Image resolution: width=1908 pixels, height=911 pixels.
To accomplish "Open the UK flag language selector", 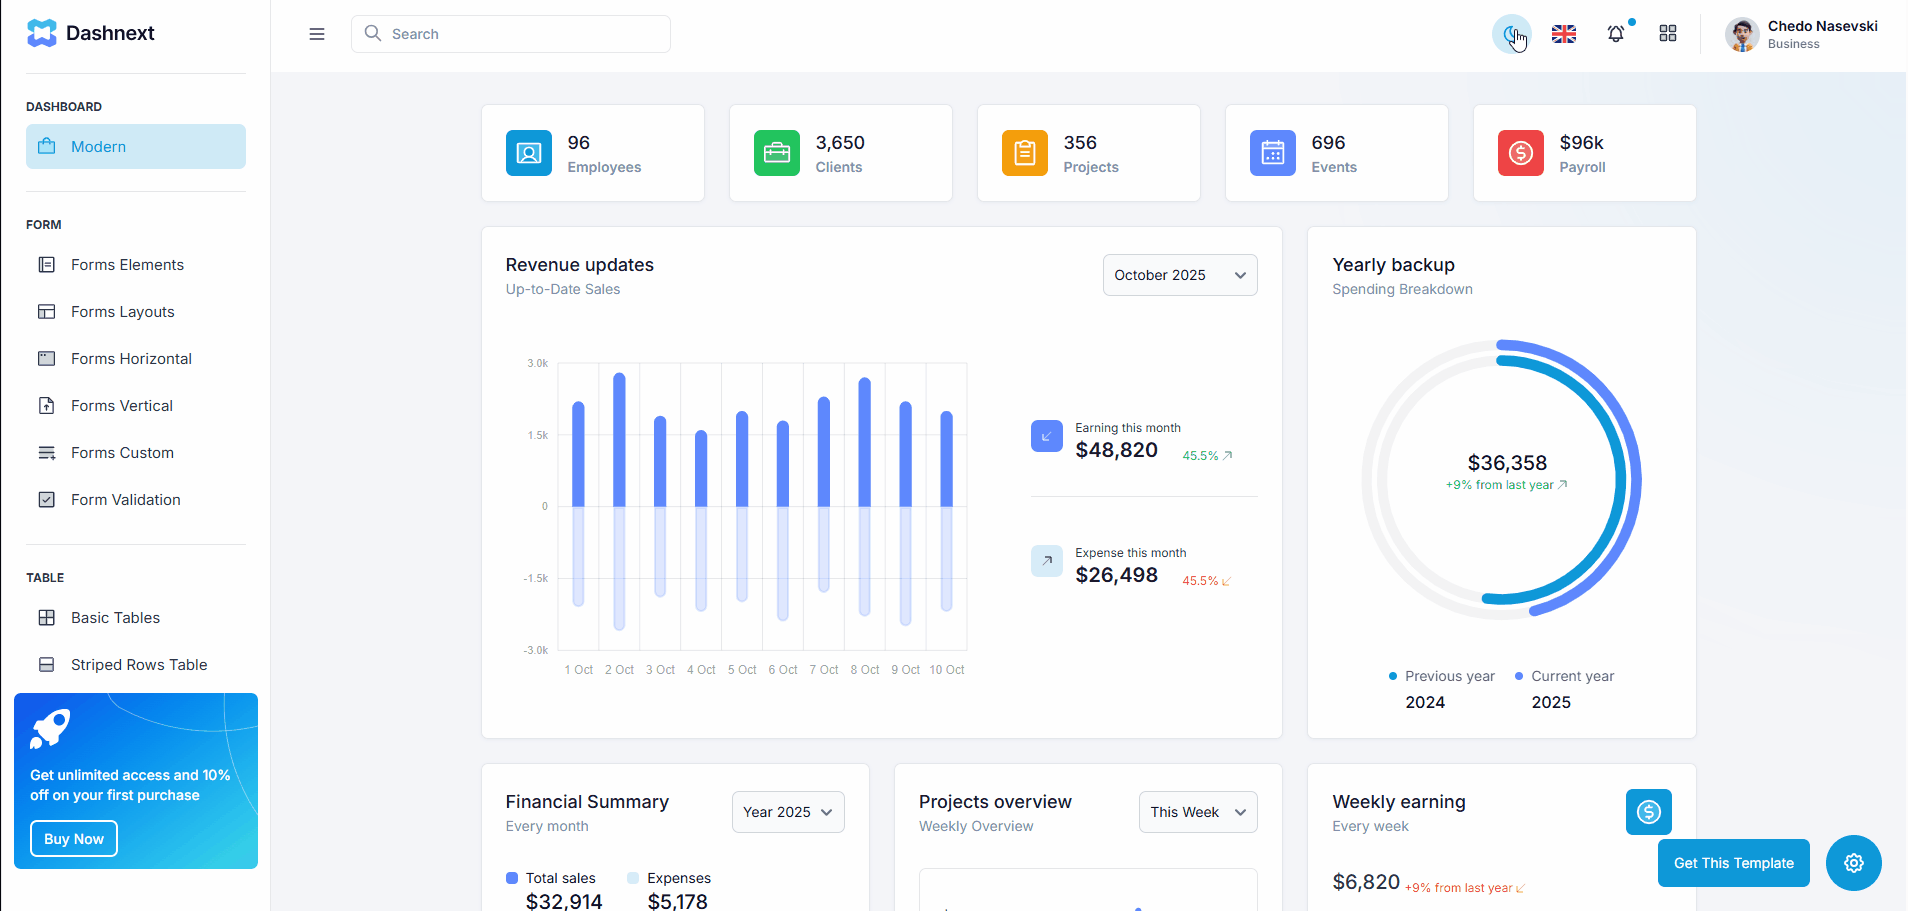I will (1564, 34).
